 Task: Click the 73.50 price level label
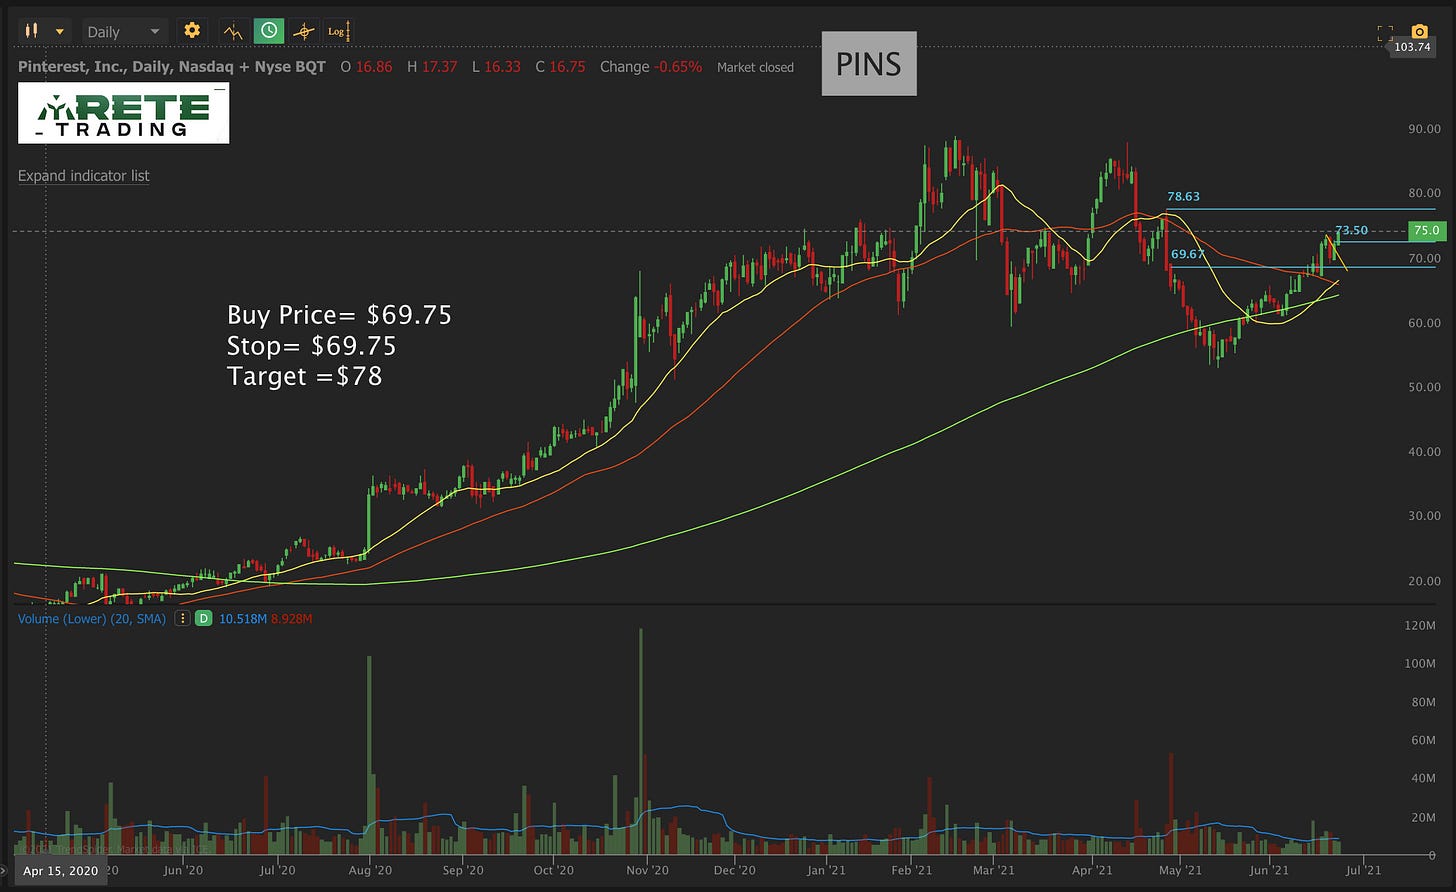[1351, 231]
